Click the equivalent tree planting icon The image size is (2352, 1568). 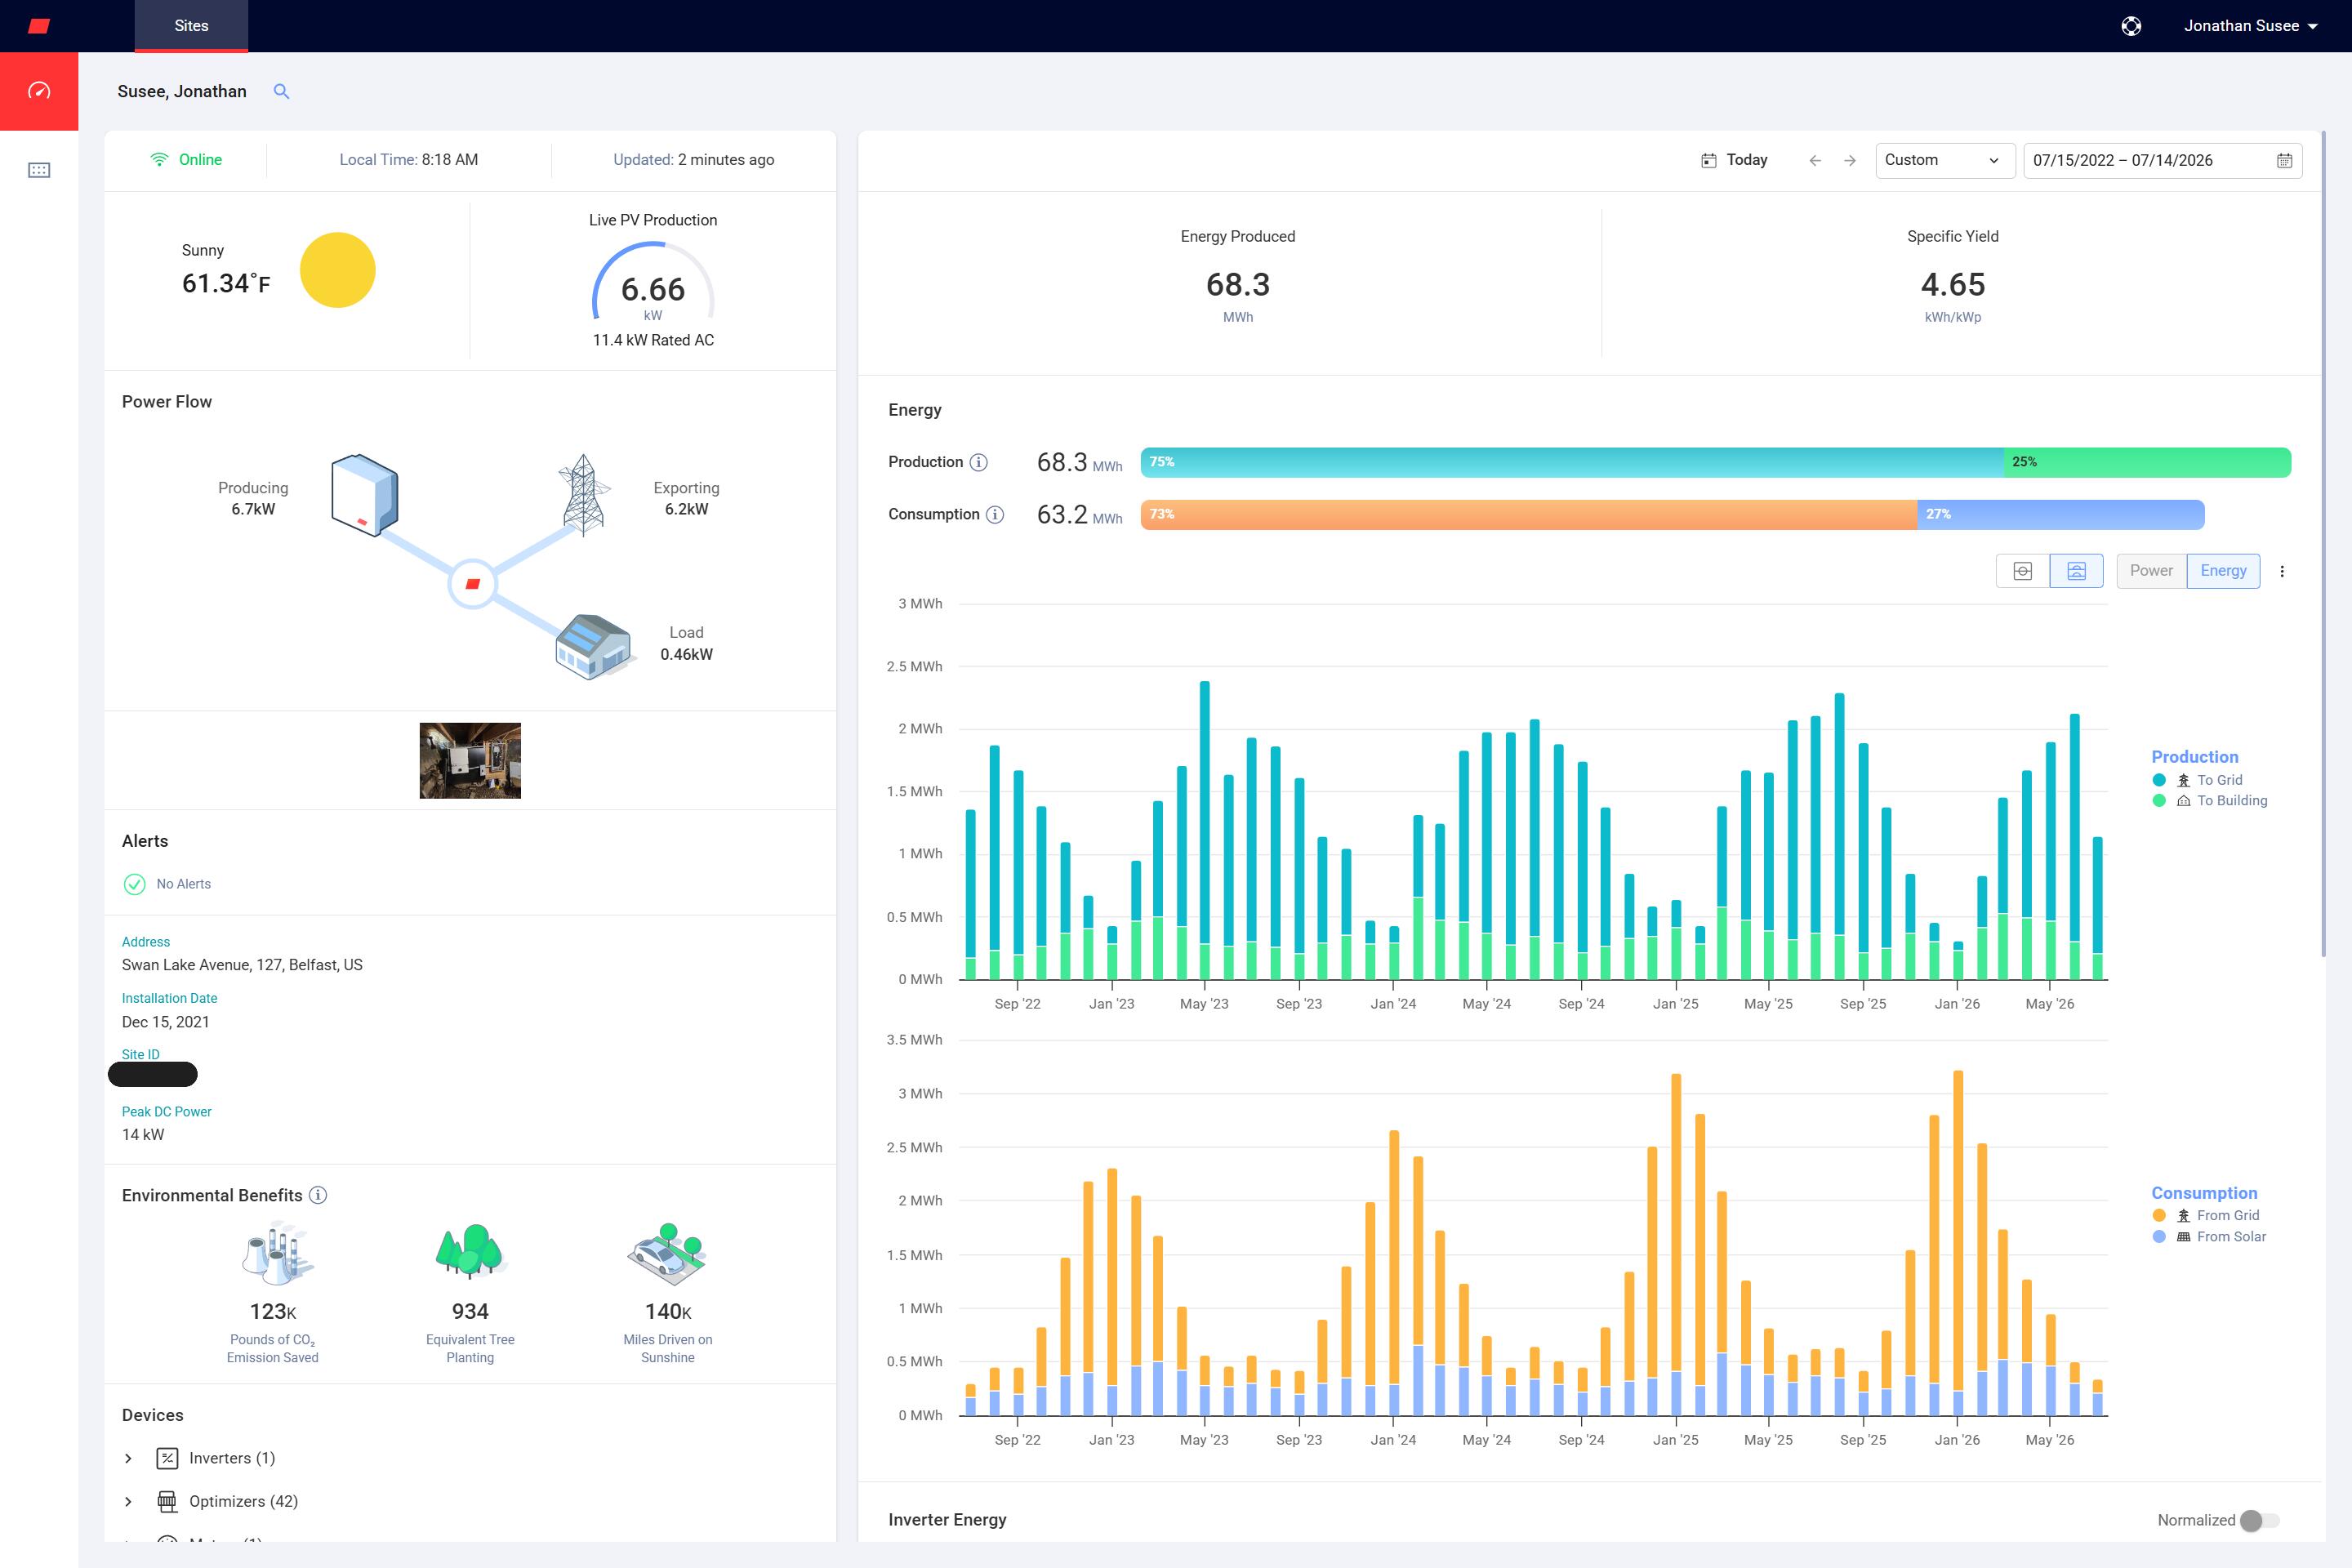click(470, 1251)
